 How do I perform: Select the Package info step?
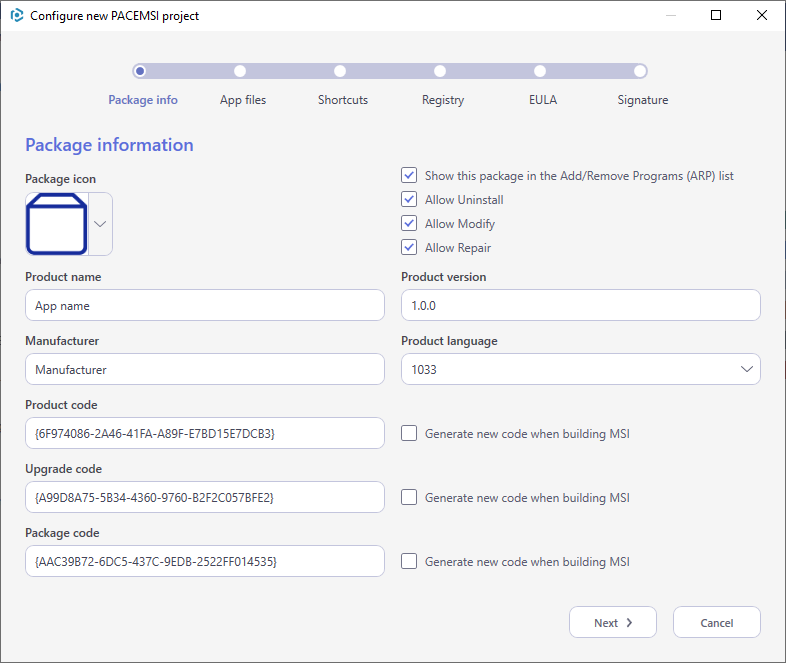point(143,100)
